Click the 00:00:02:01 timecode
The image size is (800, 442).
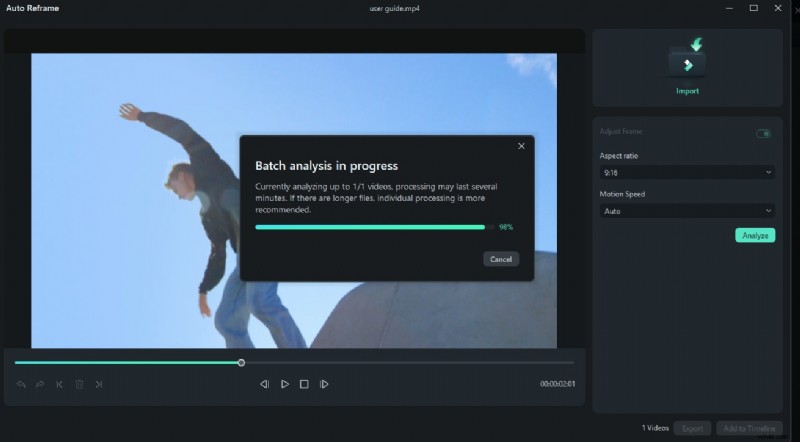[x=558, y=384]
